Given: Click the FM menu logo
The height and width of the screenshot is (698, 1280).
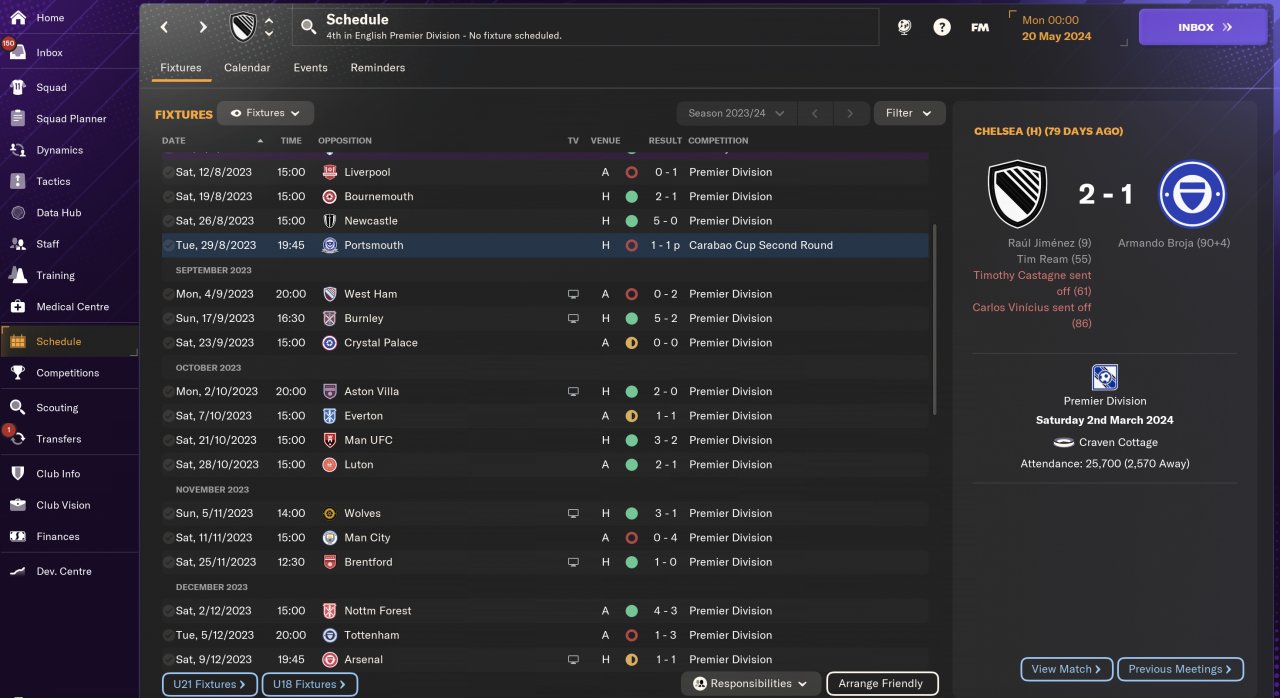Looking at the screenshot, I should [x=980, y=27].
